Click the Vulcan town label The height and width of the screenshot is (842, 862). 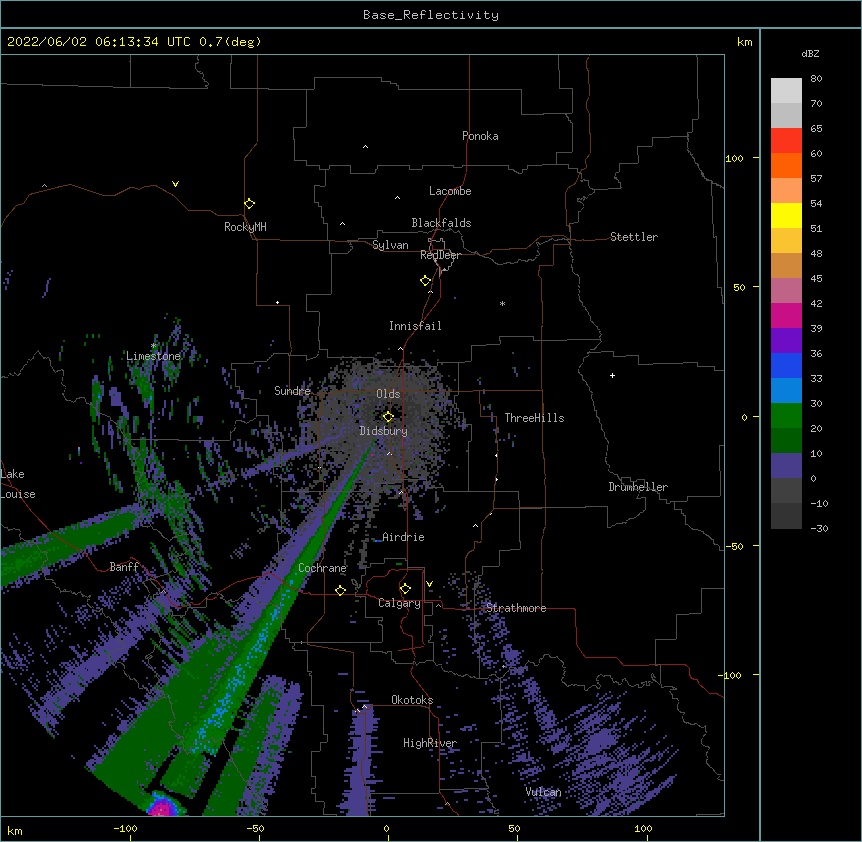point(543,792)
